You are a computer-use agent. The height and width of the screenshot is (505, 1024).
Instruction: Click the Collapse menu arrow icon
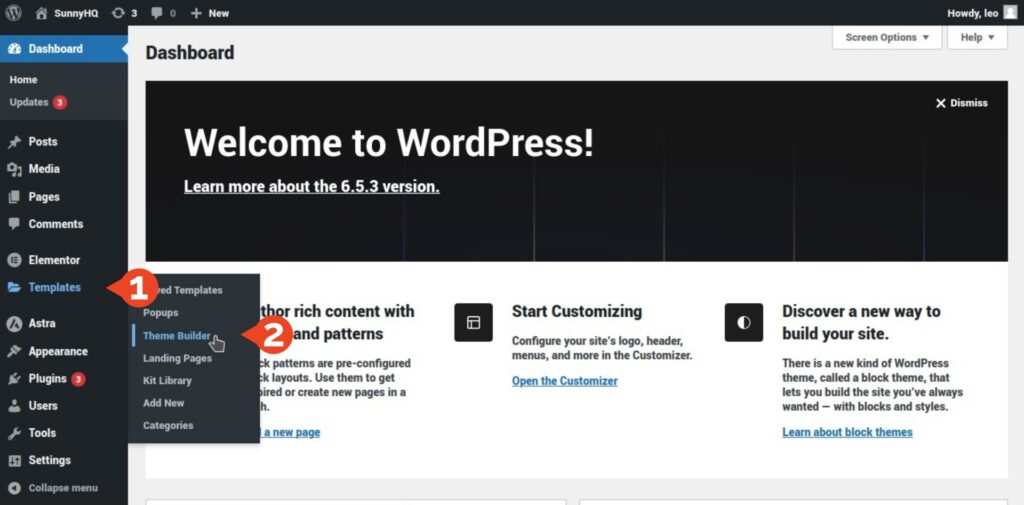[x=14, y=488]
